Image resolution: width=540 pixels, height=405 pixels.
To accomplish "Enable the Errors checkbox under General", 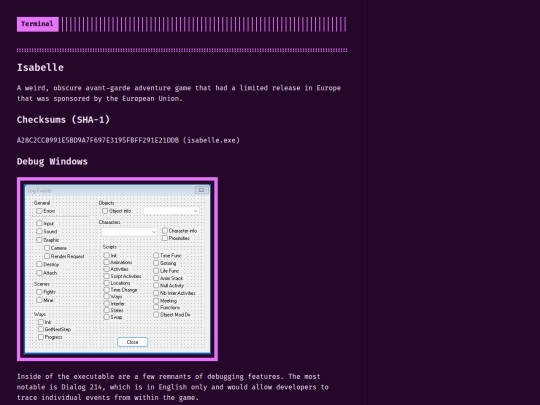I will click(39, 211).
